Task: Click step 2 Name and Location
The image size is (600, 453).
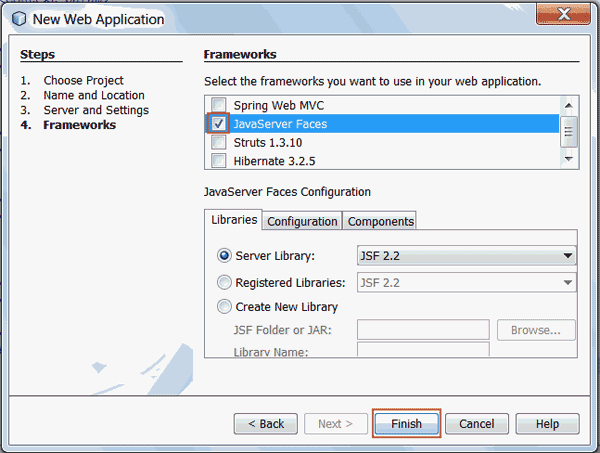Action: (x=94, y=95)
